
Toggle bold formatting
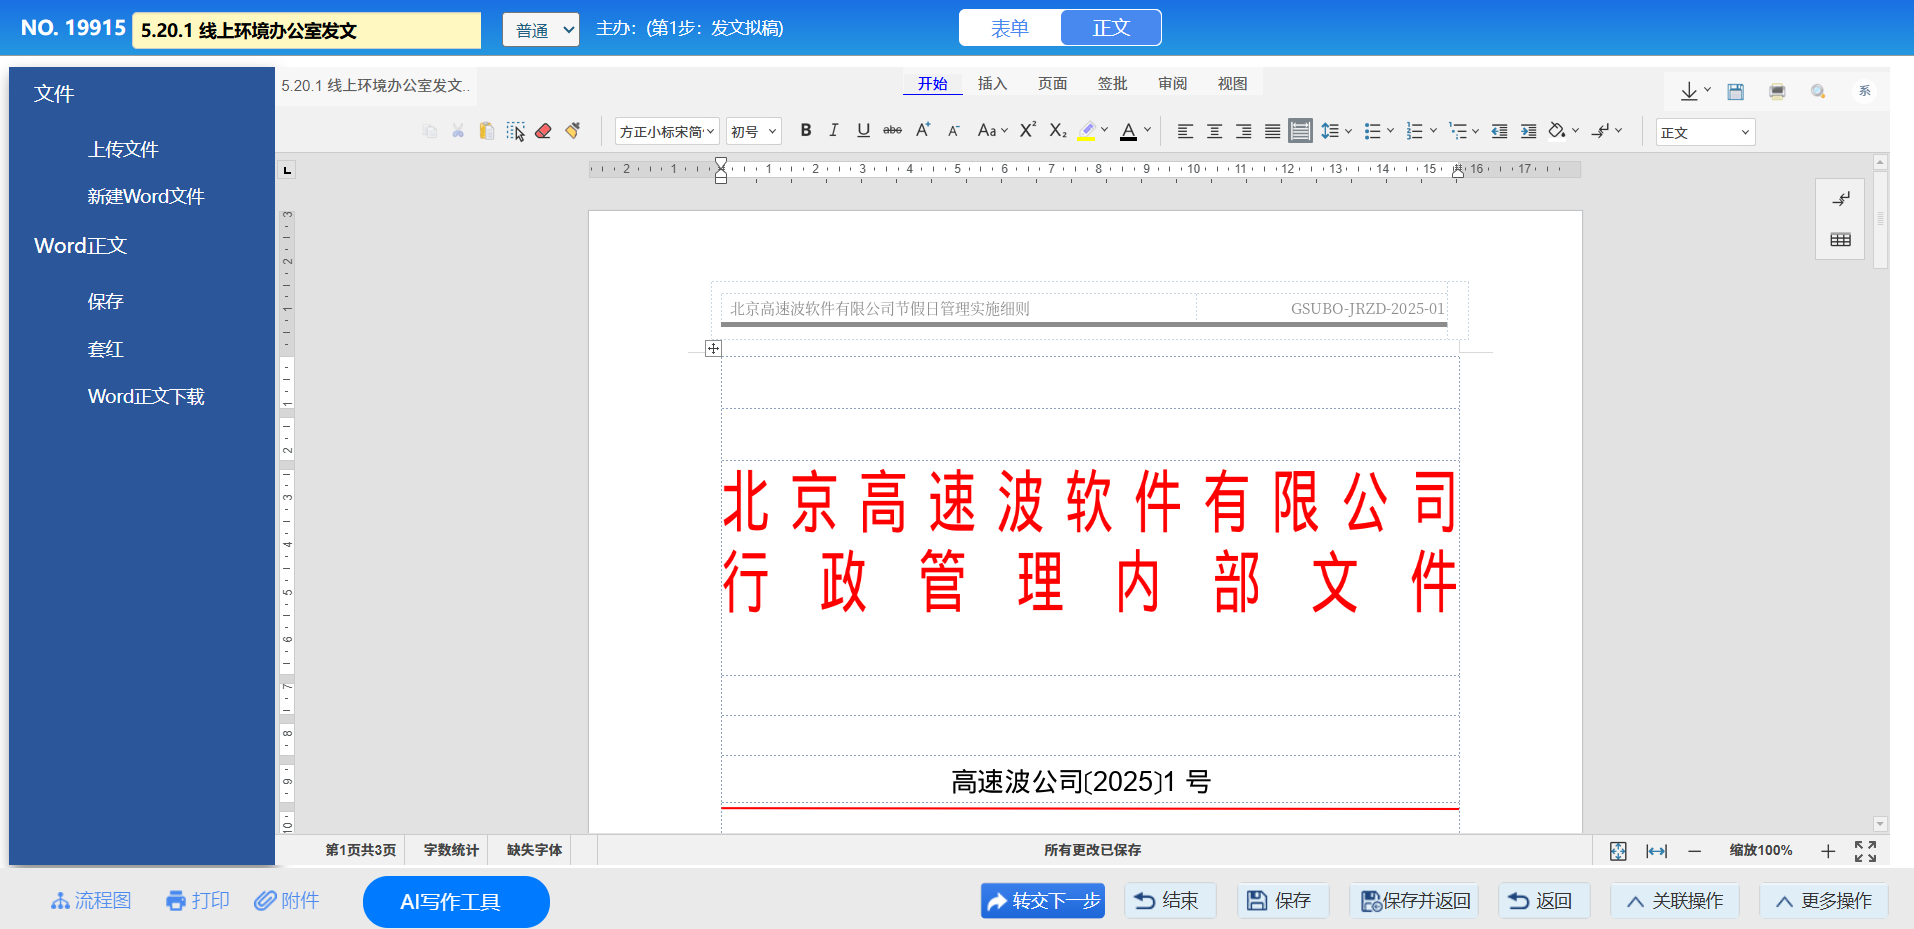(806, 131)
